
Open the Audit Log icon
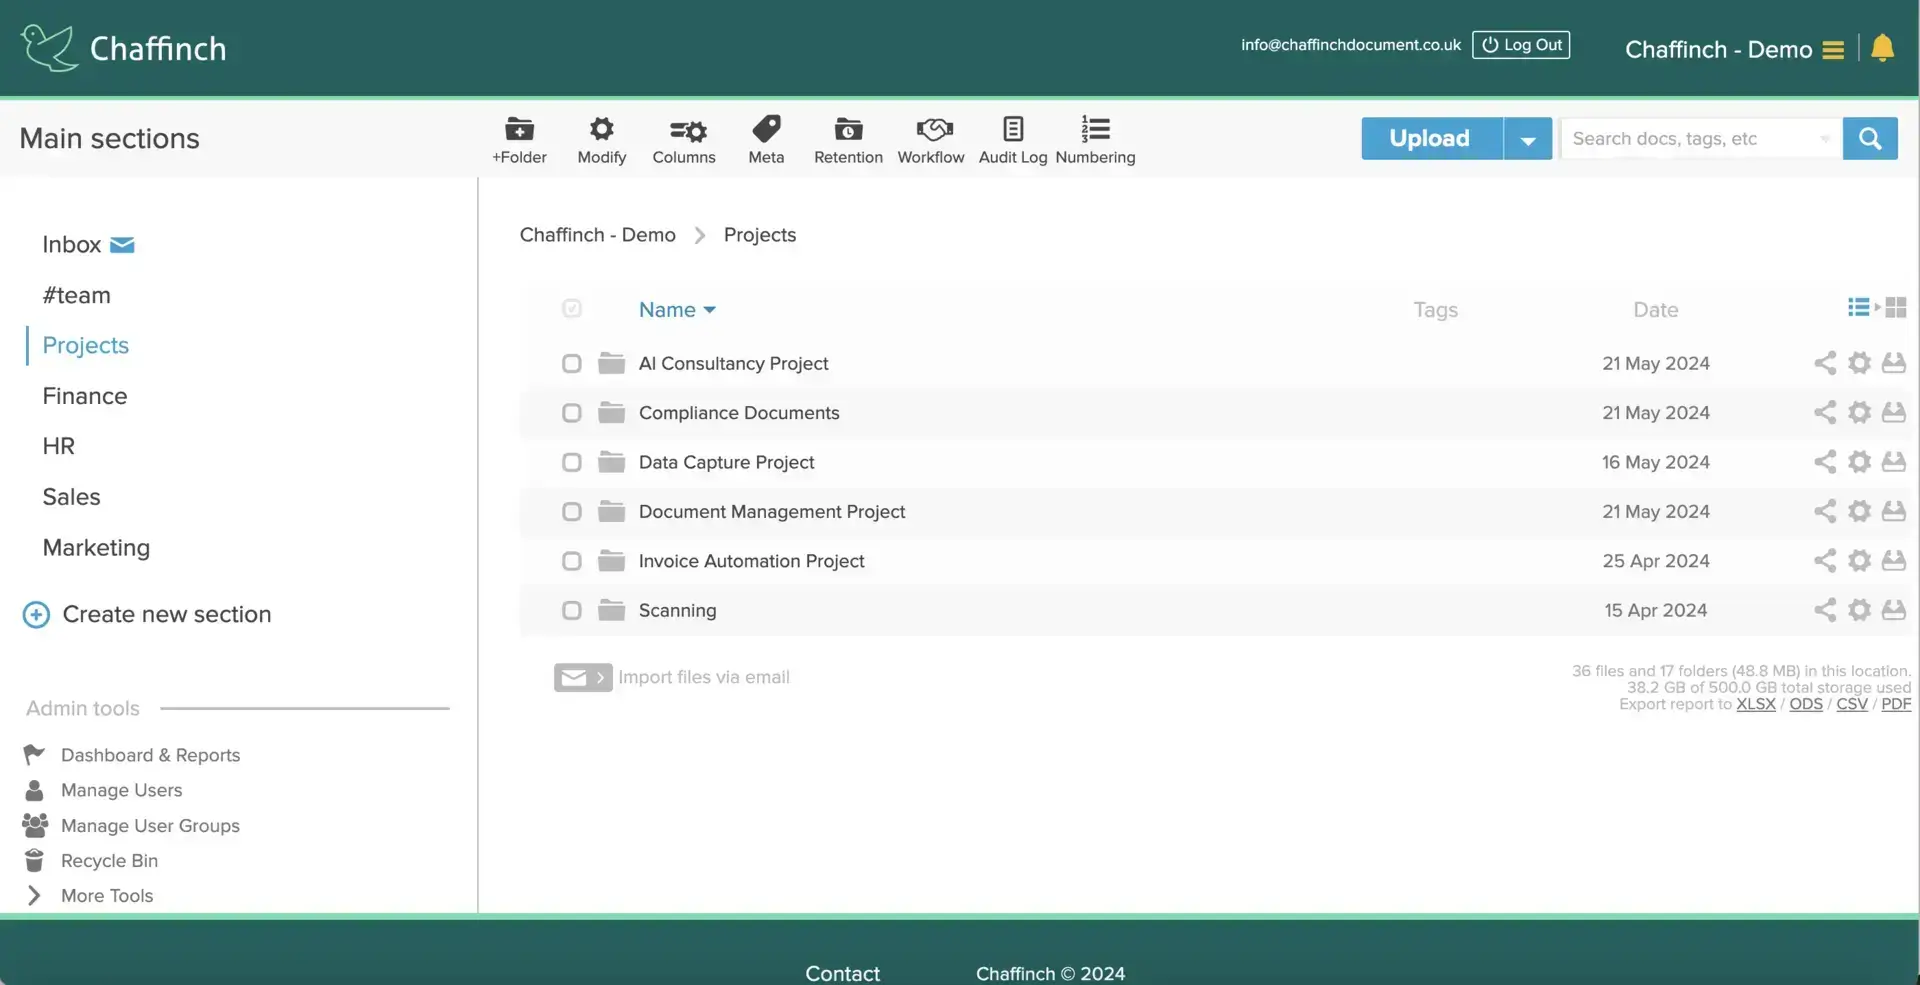pyautogui.click(x=1012, y=130)
